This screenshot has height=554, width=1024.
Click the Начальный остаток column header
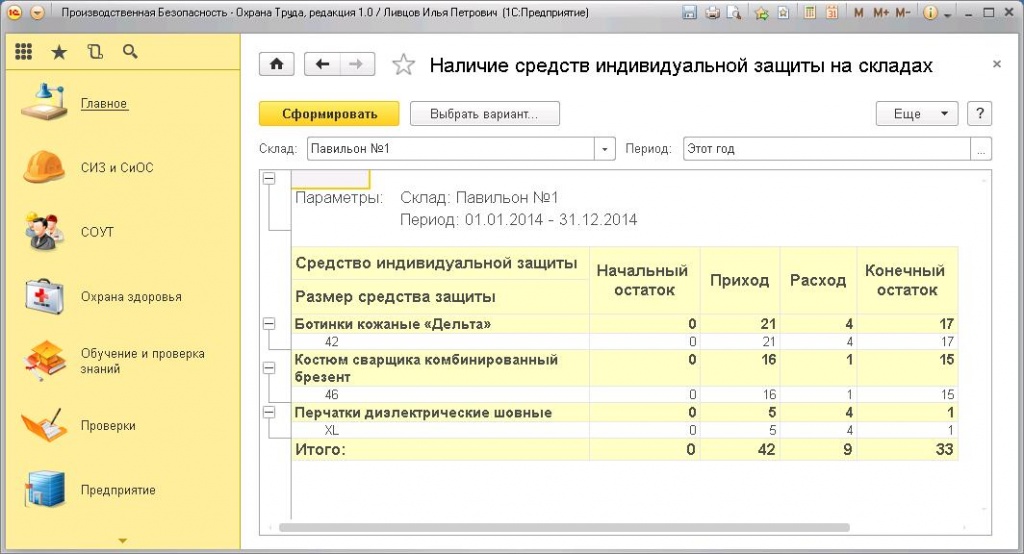click(644, 280)
